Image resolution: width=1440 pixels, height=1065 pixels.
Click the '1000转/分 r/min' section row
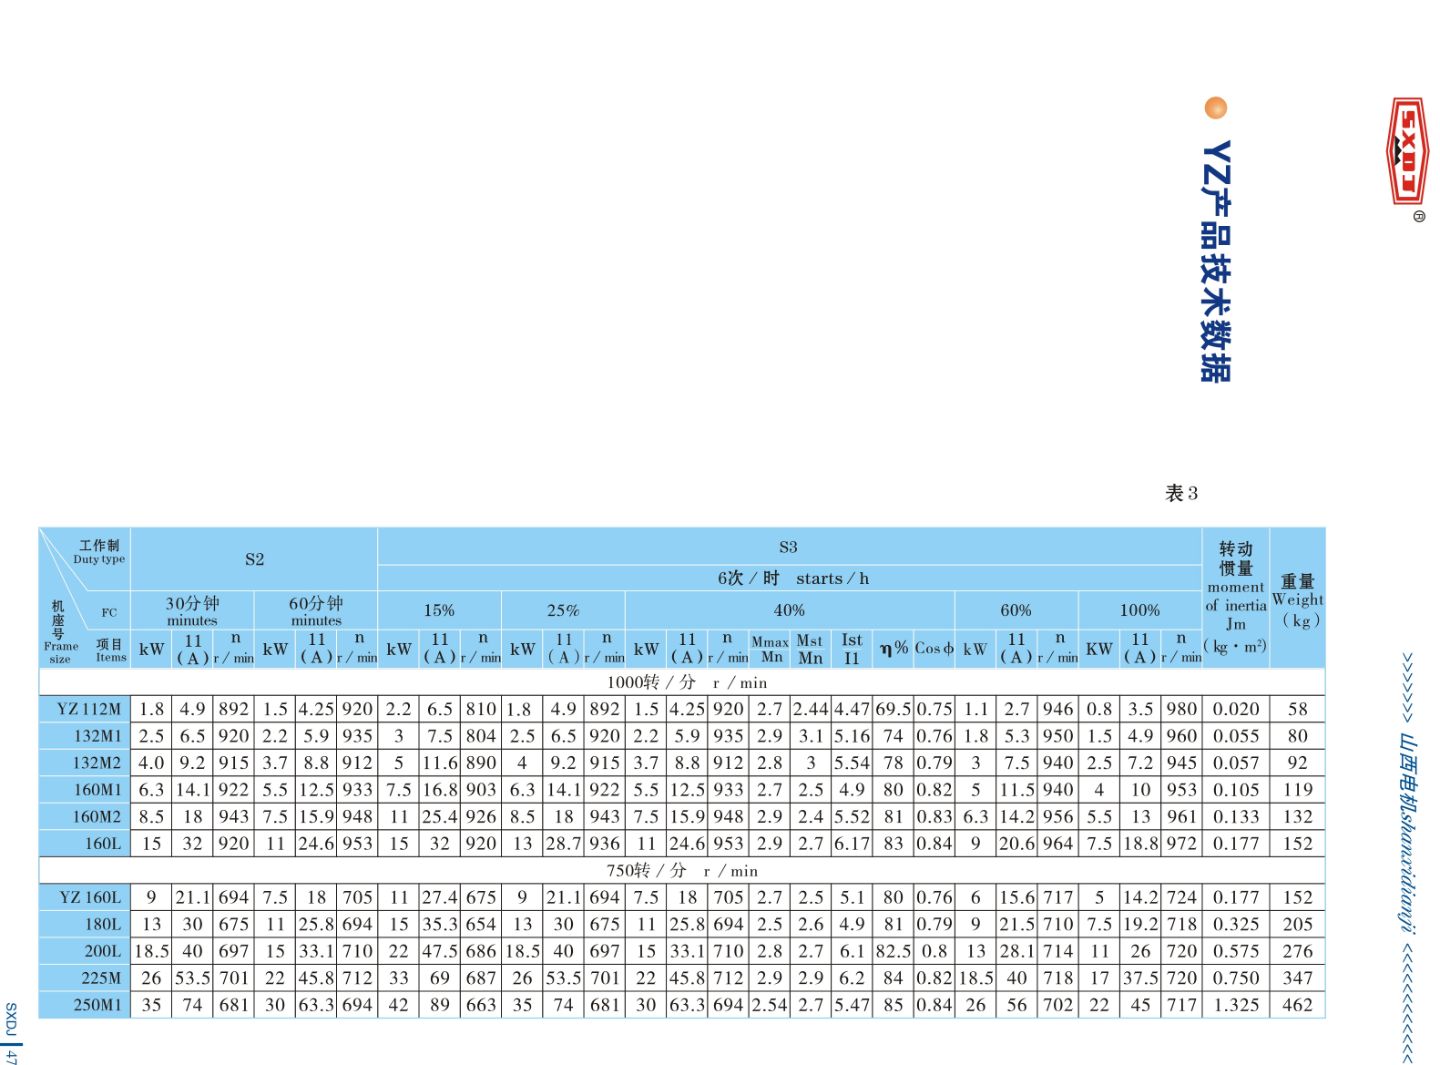[x=687, y=682]
